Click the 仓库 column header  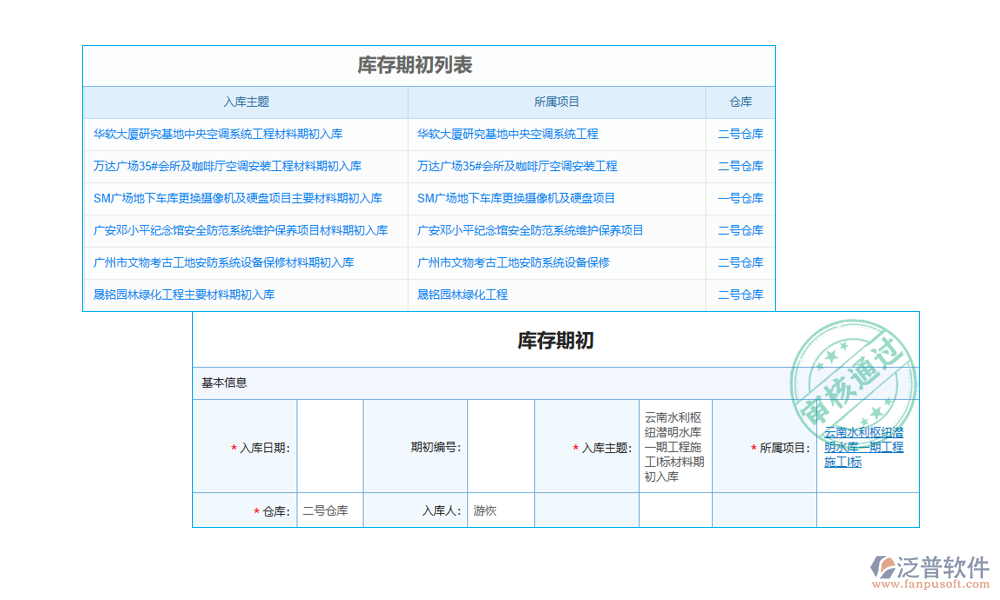[x=741, y=102]
